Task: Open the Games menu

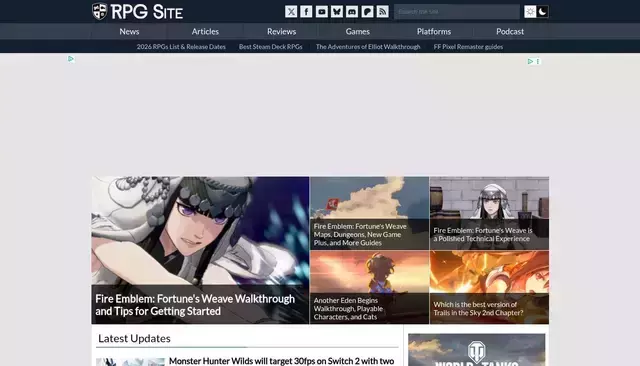Action: tap(358, 31)
